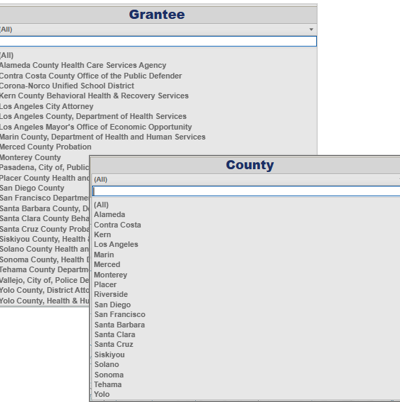Viewport: 400px width, 402px height.
Task: Choose Alameda County Health Care Services Agency
Action: 83,65
